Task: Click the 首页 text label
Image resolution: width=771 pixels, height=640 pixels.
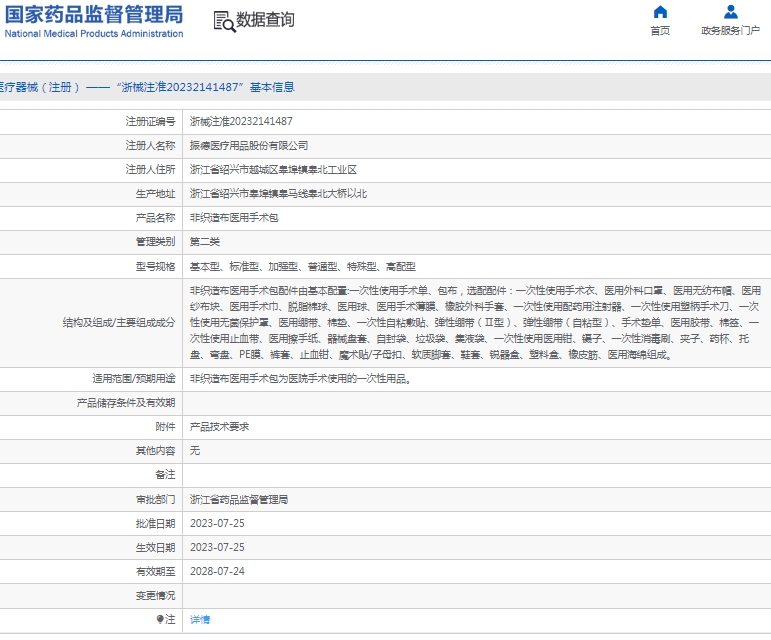Action: [660, 31]
